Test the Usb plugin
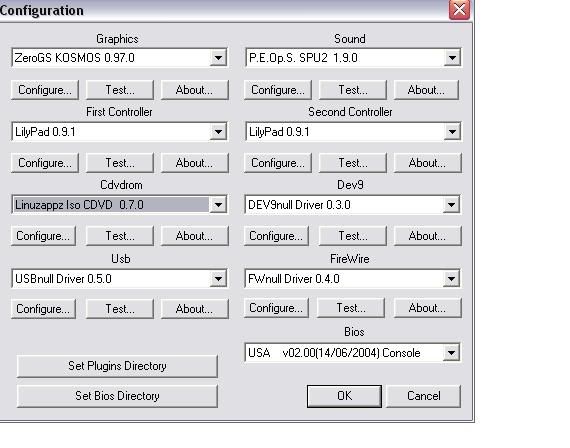Screen dimensions: 570x448 point(120,309)
